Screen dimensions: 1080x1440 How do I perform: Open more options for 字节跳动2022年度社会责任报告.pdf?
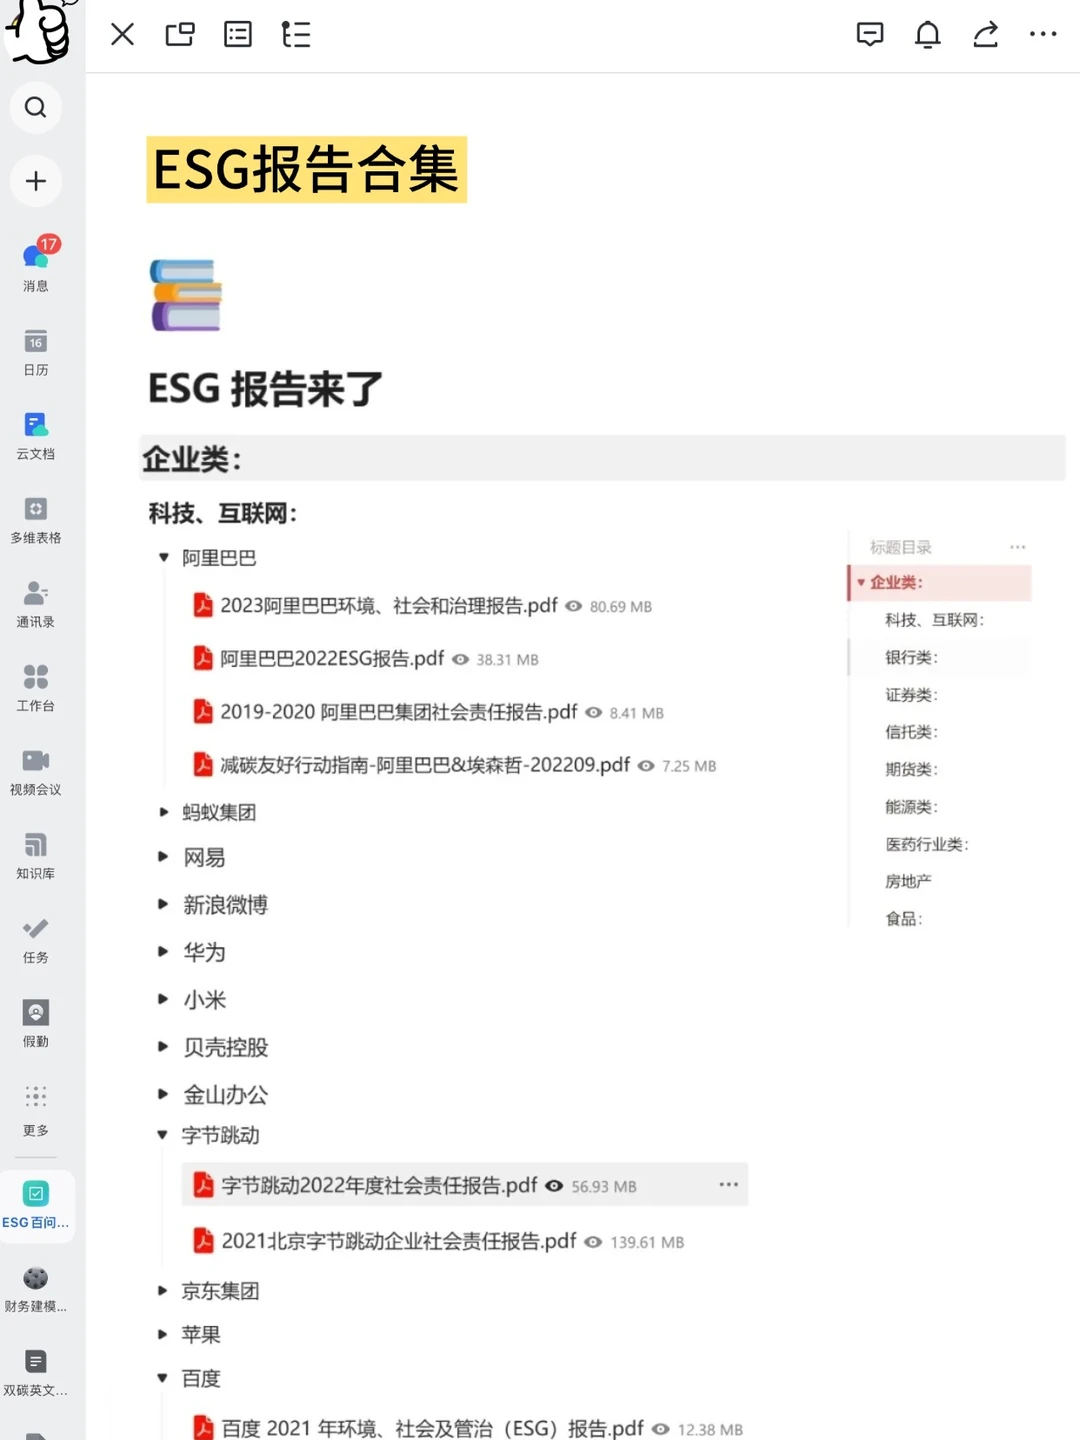[x=728, y=1185]
